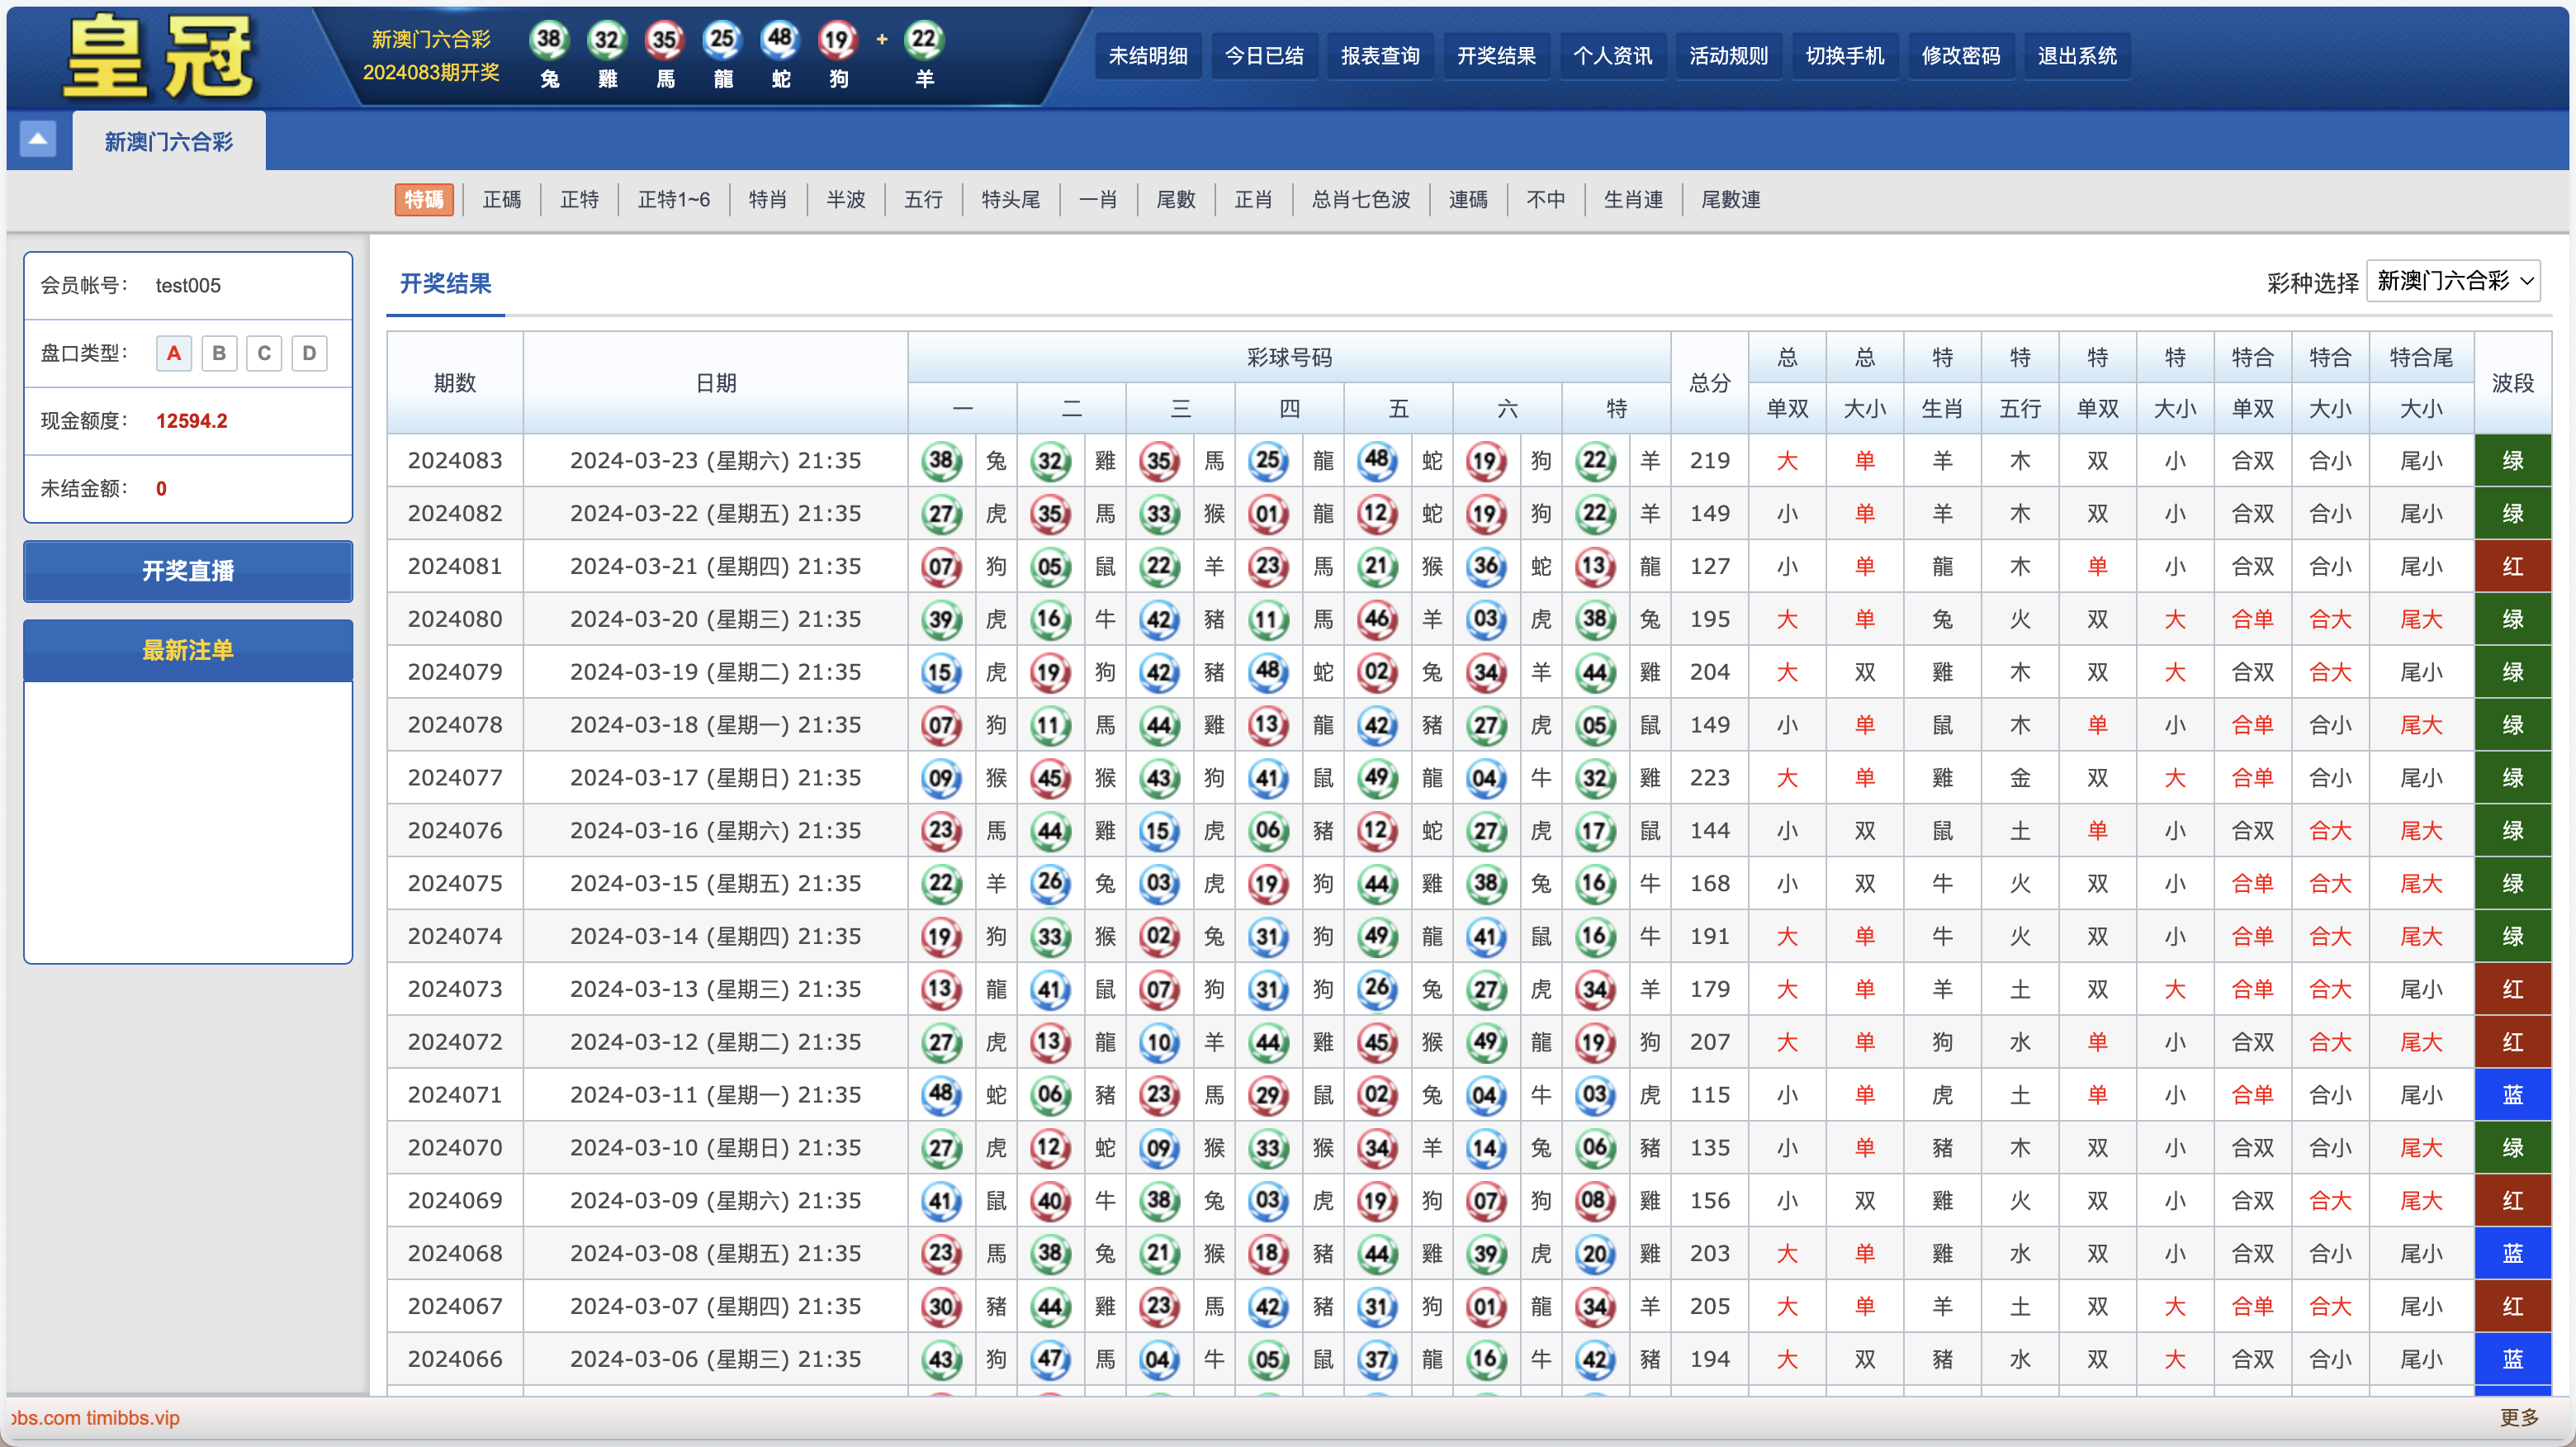Select handicap type B
This screenshot has width=2576, height=1447.
pyautogui.click(x=219, y=353)
